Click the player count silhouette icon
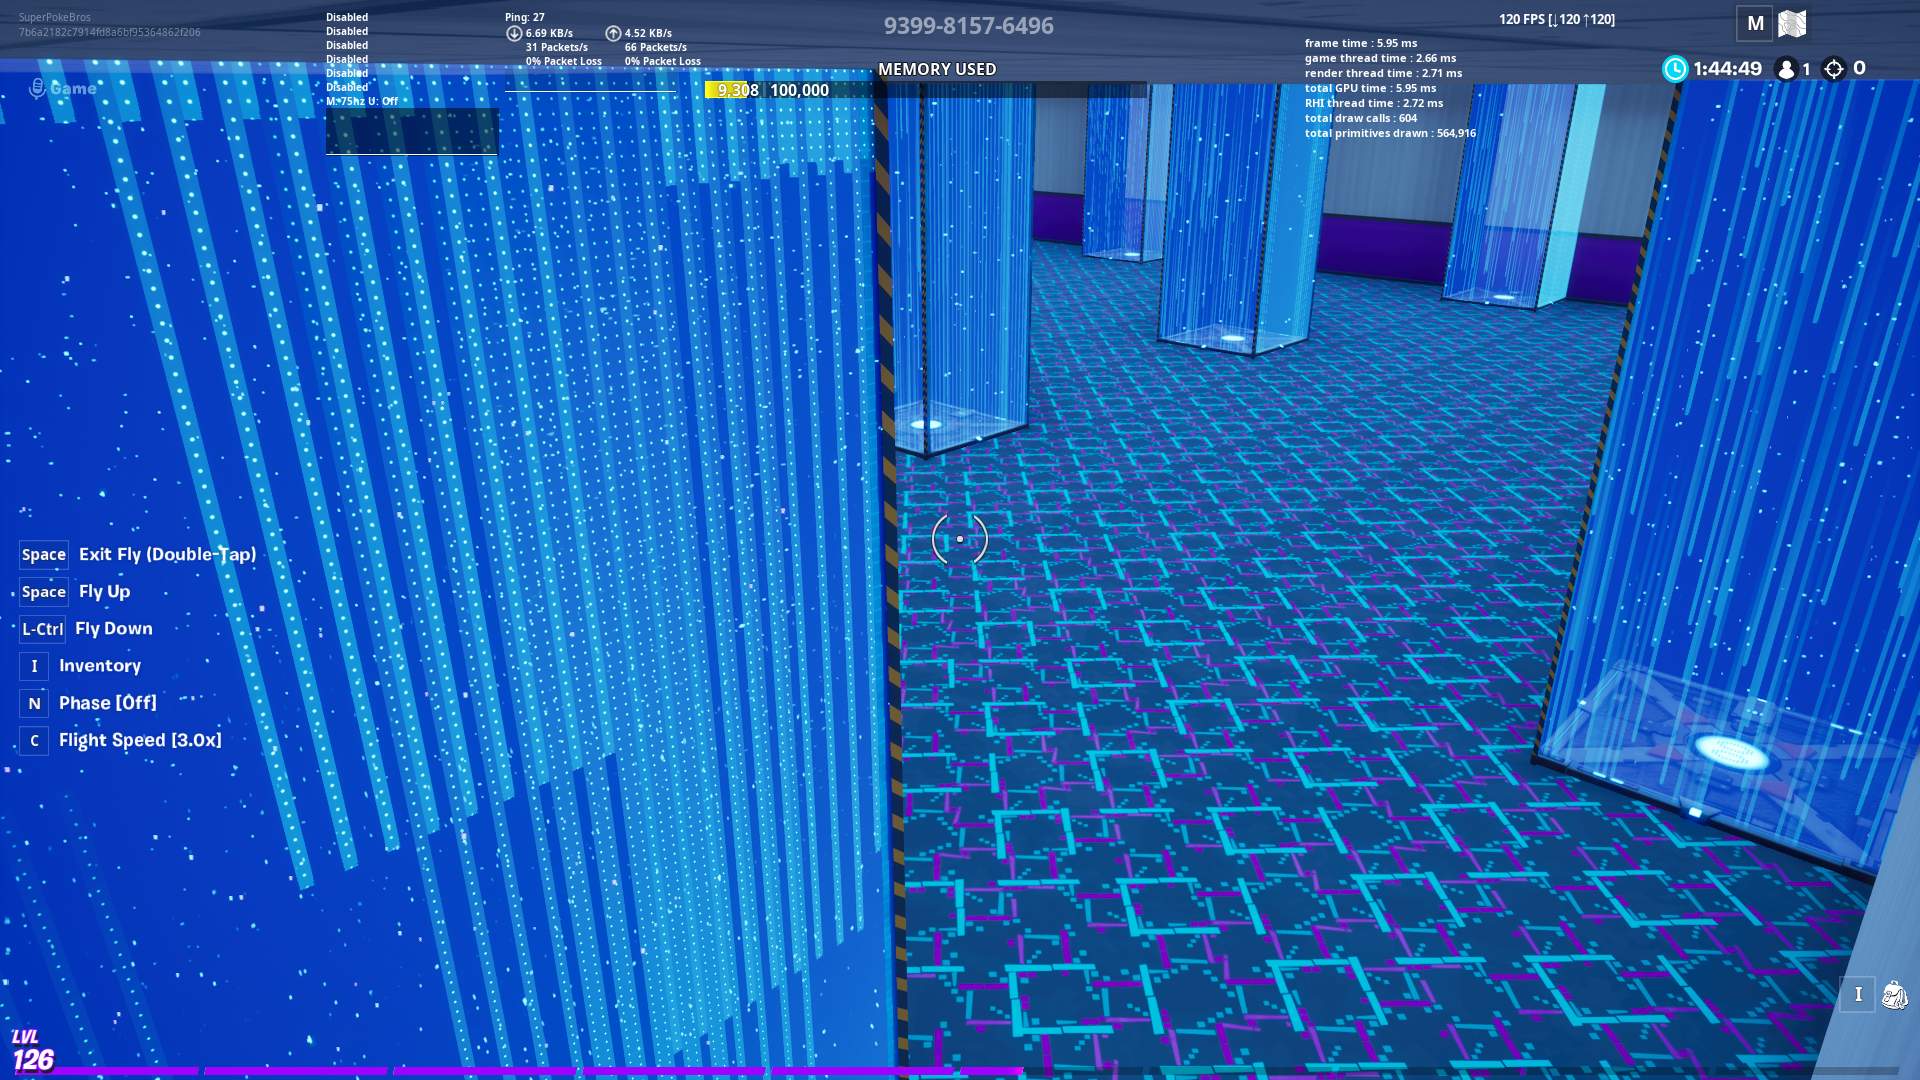 tap(1786, 69)
